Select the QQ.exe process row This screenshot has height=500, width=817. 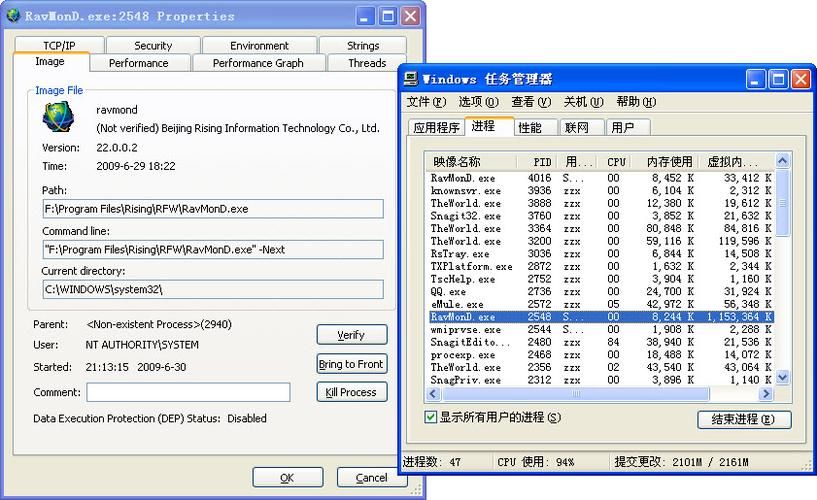point(601,292)
